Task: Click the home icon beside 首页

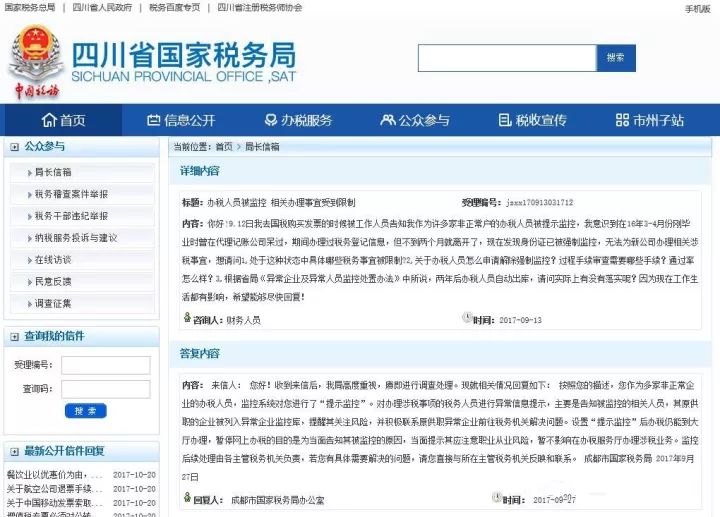Action: click(x=49, y=120)
